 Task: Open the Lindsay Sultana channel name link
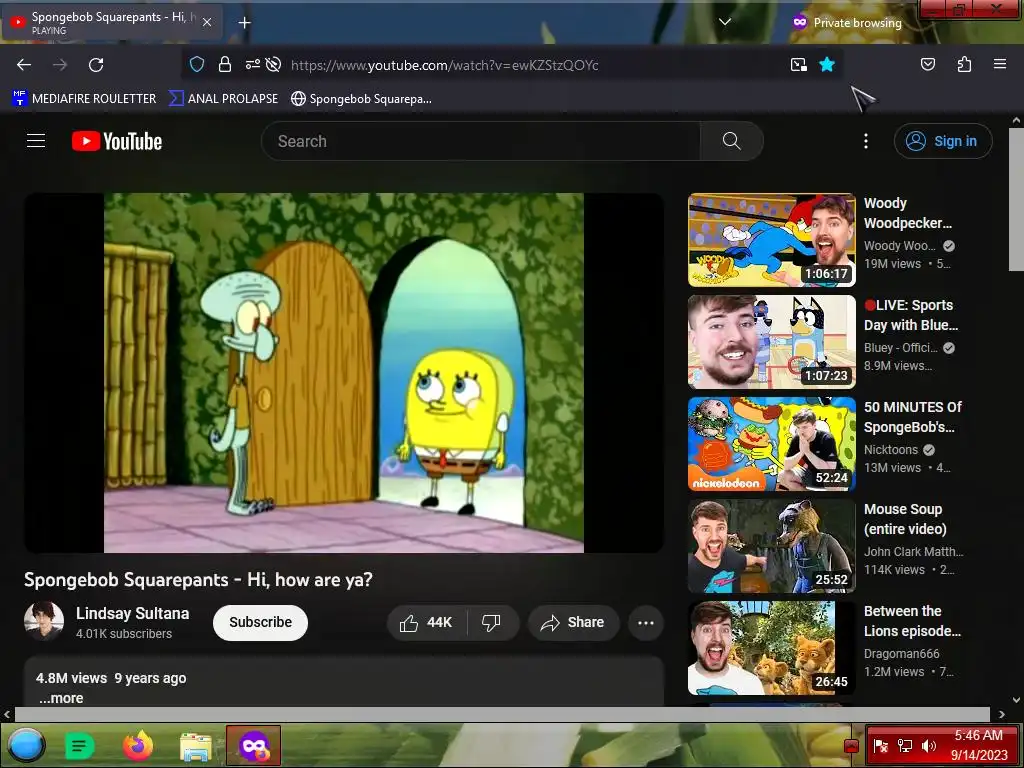pos(133,613)
